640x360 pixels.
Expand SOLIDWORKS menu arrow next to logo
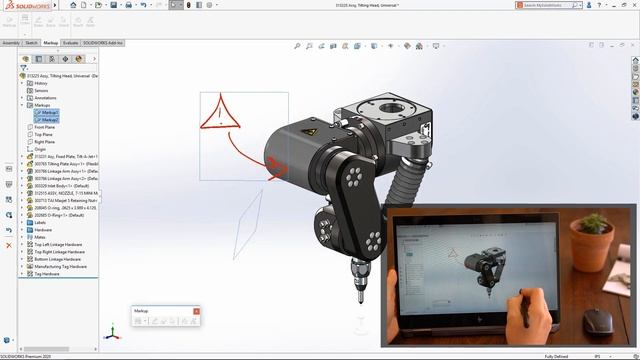click(x=55, y=5)
